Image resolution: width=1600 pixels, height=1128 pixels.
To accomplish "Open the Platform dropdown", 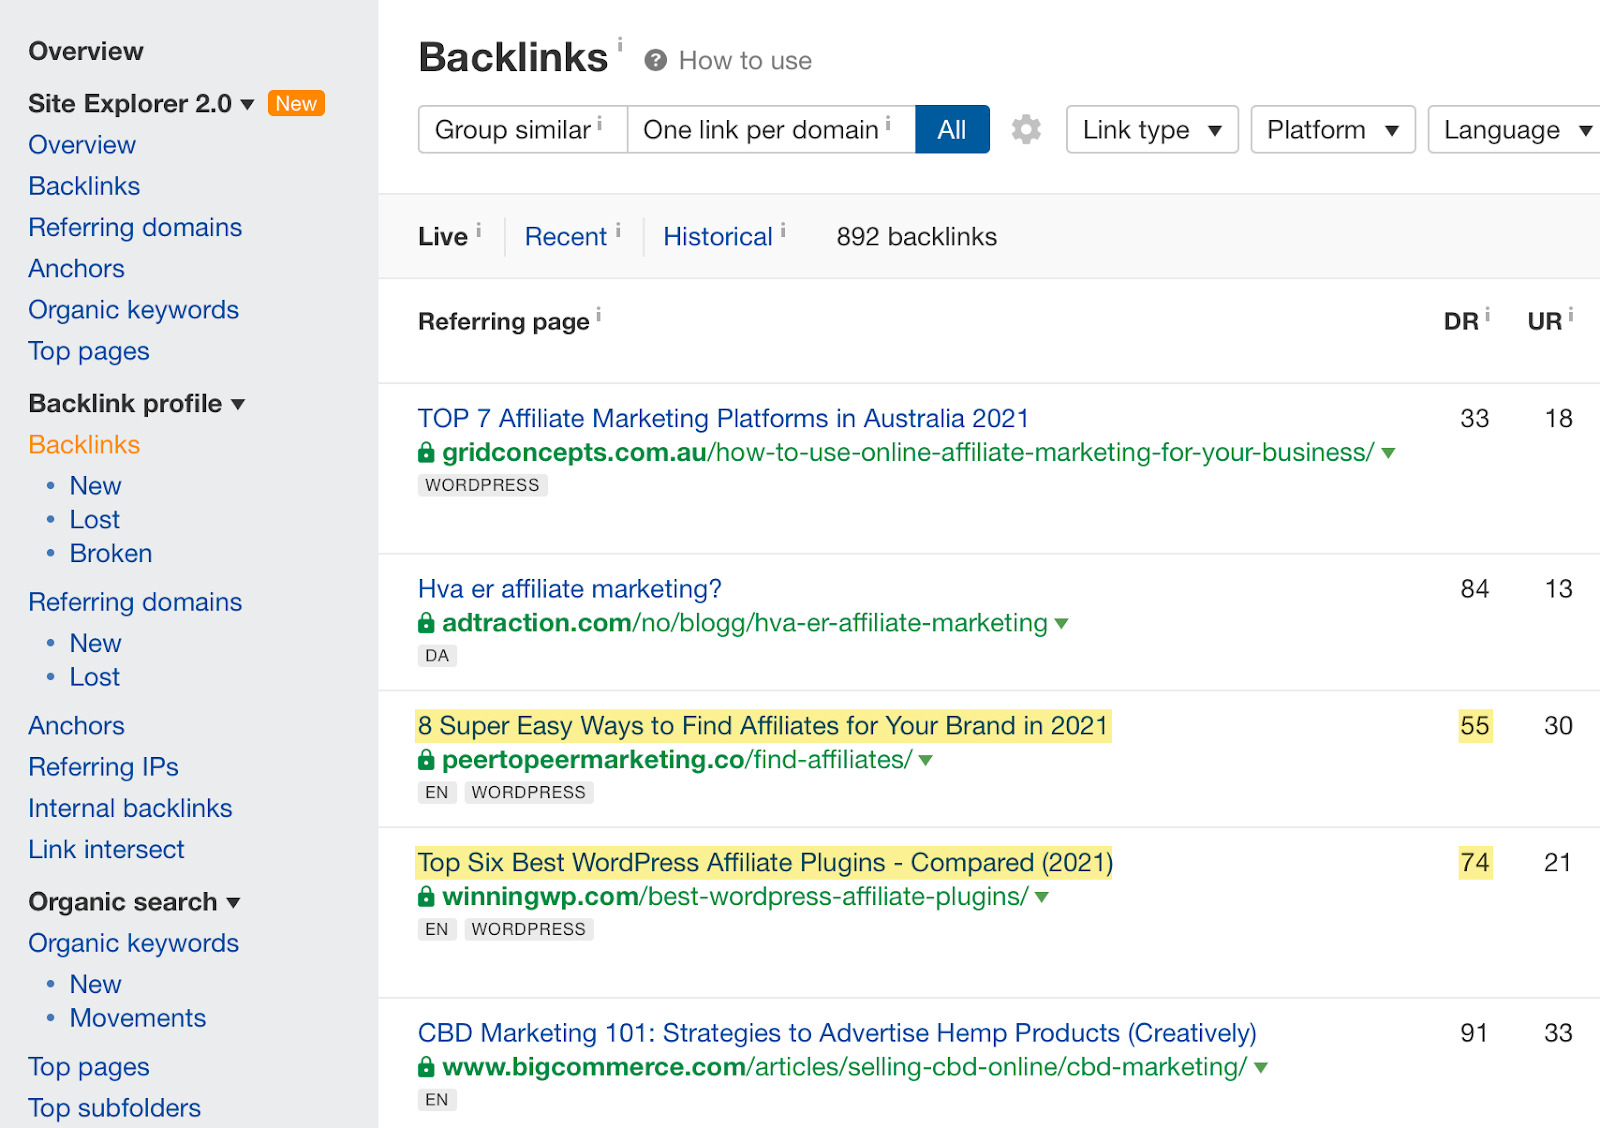I will pyautogui.click(x=1332, y=129).
